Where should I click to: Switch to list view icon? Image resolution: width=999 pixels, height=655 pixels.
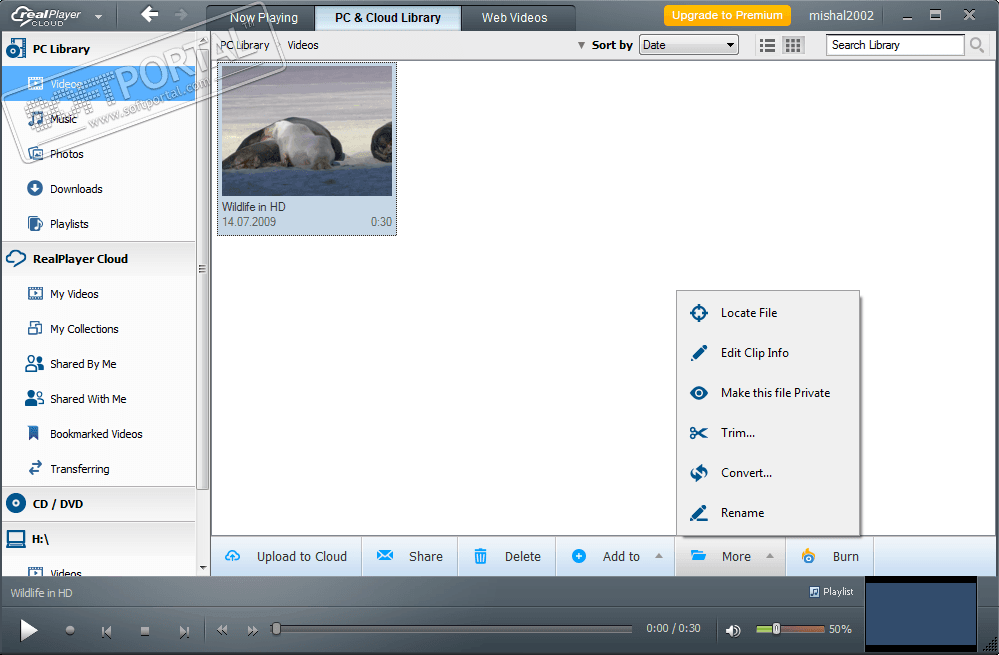pos(767,45)
